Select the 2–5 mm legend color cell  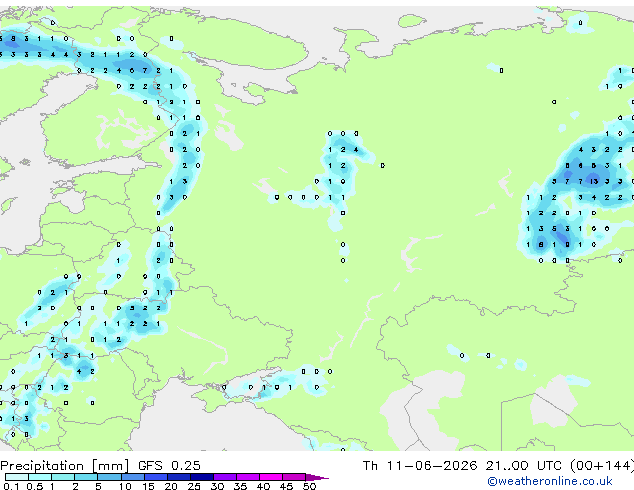click(86, 477)
